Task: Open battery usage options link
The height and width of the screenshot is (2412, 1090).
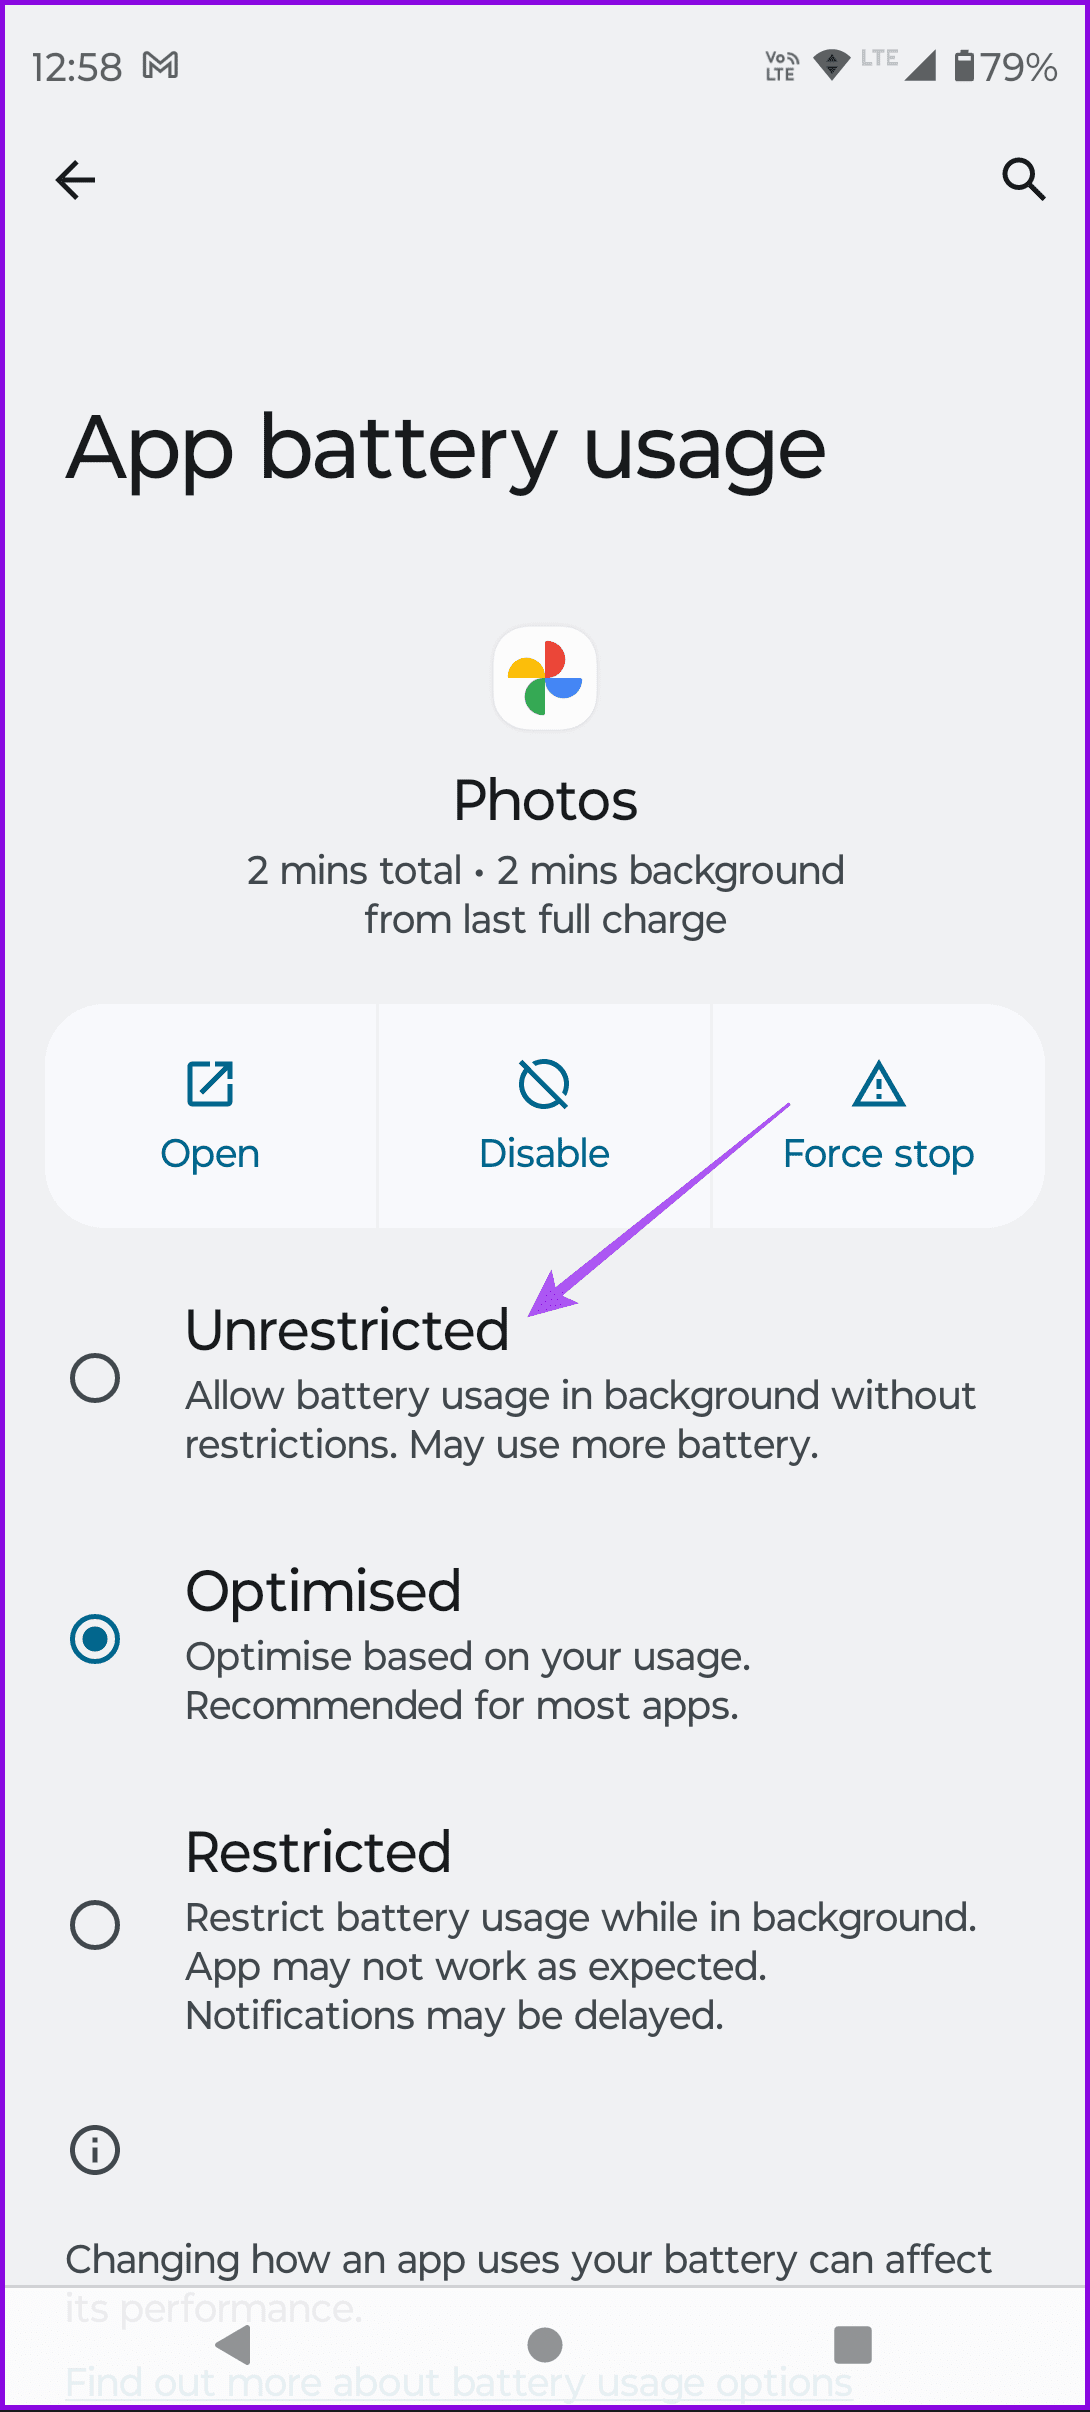Action: click(455, 2381)
